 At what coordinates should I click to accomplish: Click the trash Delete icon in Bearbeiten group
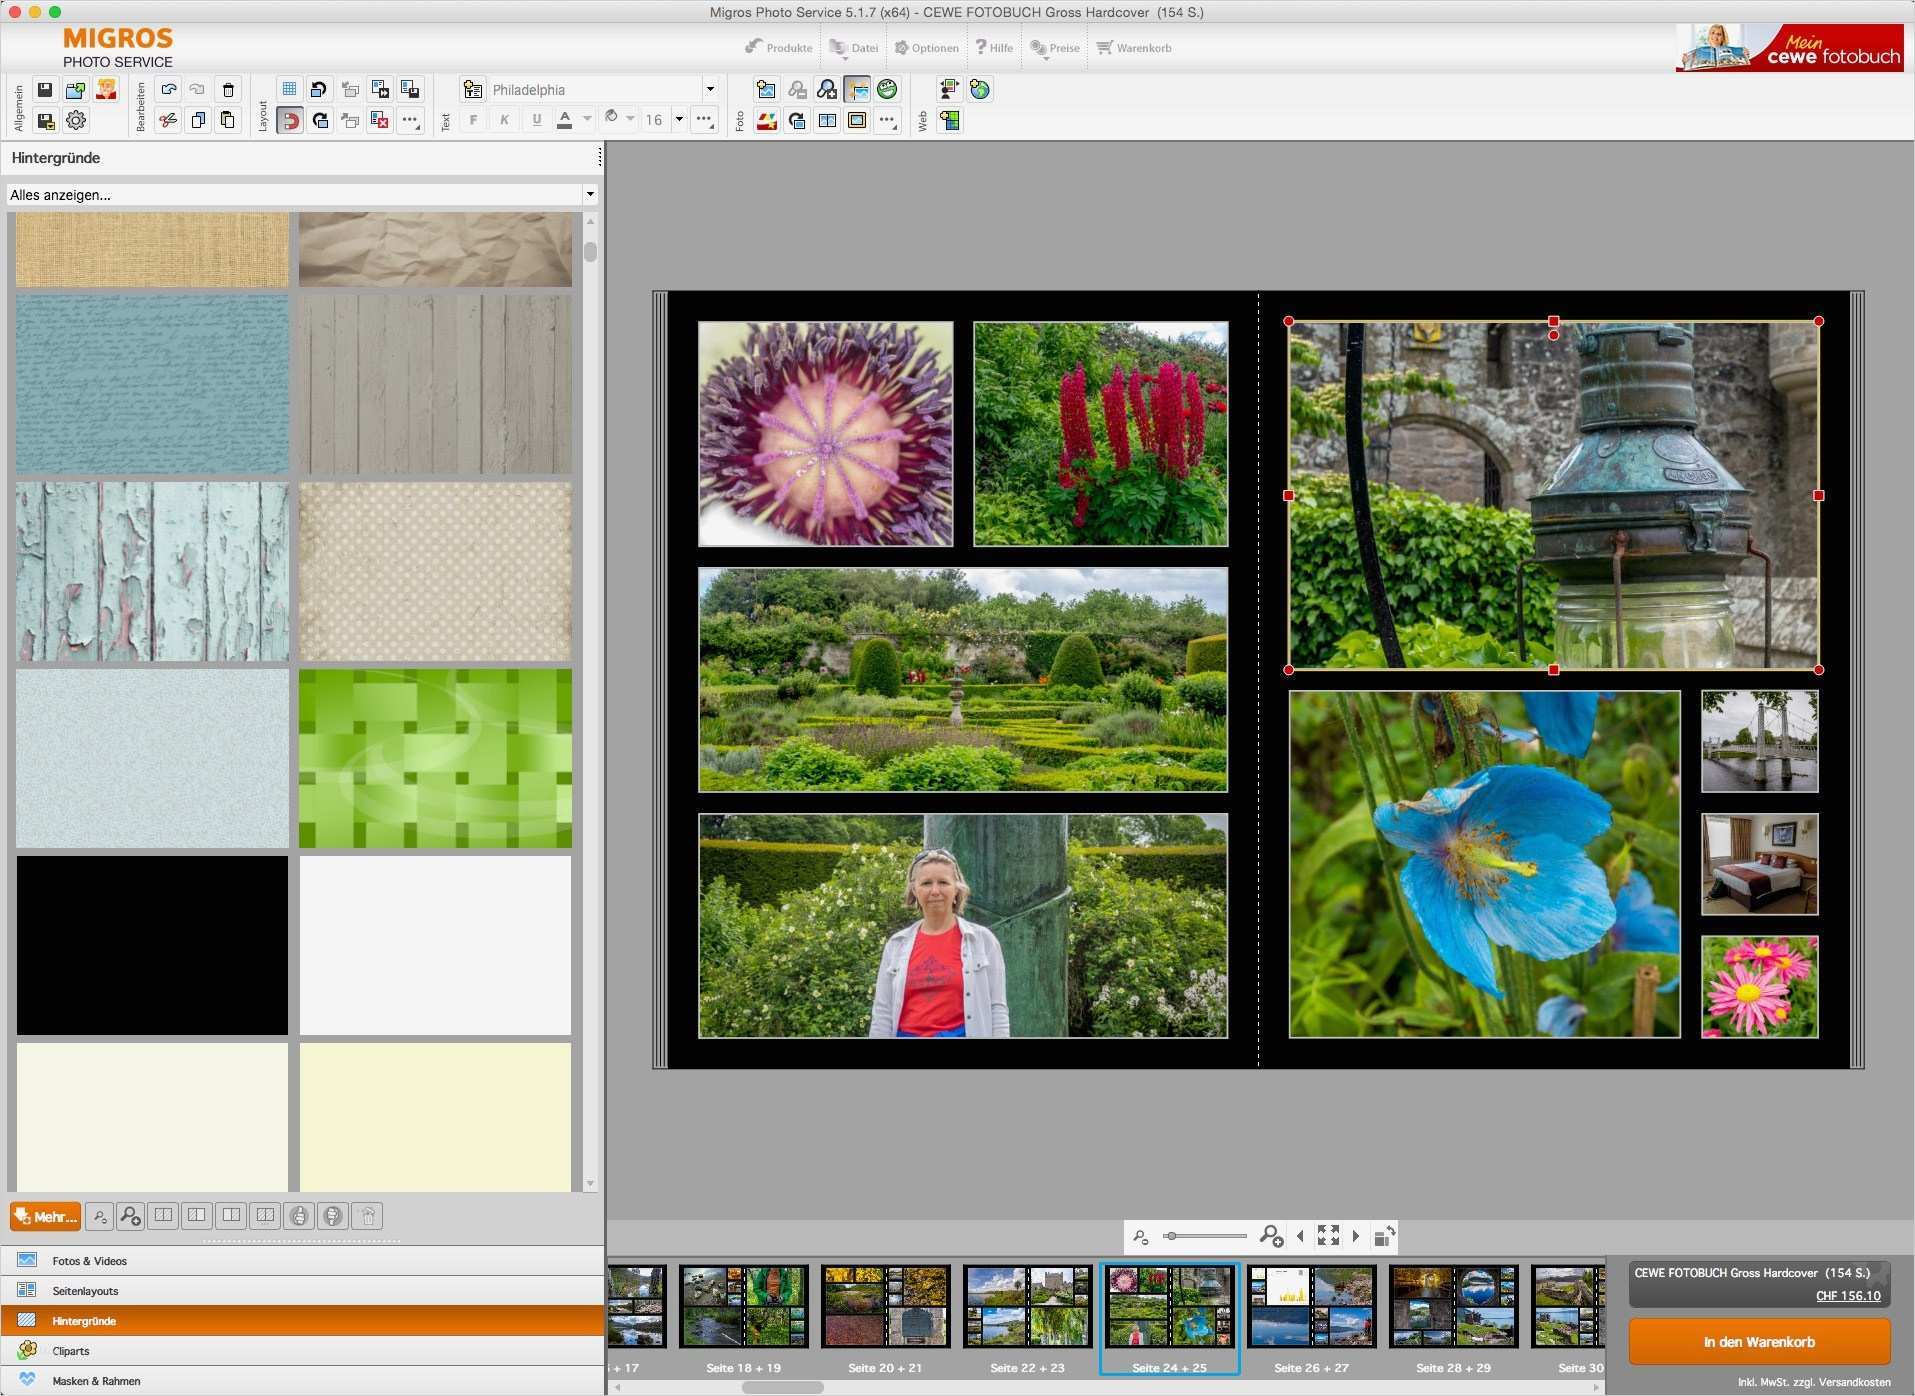229,91
